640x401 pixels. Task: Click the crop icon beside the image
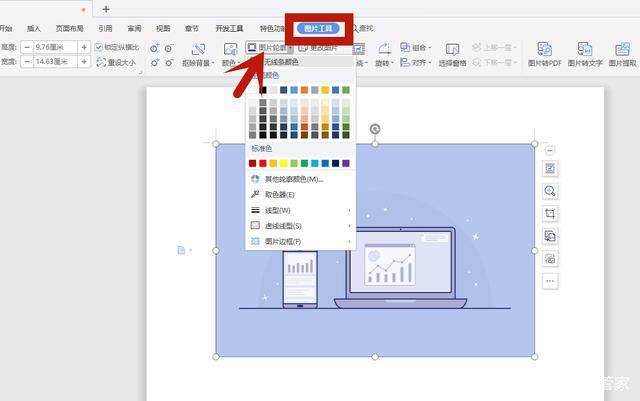point(550,214)
